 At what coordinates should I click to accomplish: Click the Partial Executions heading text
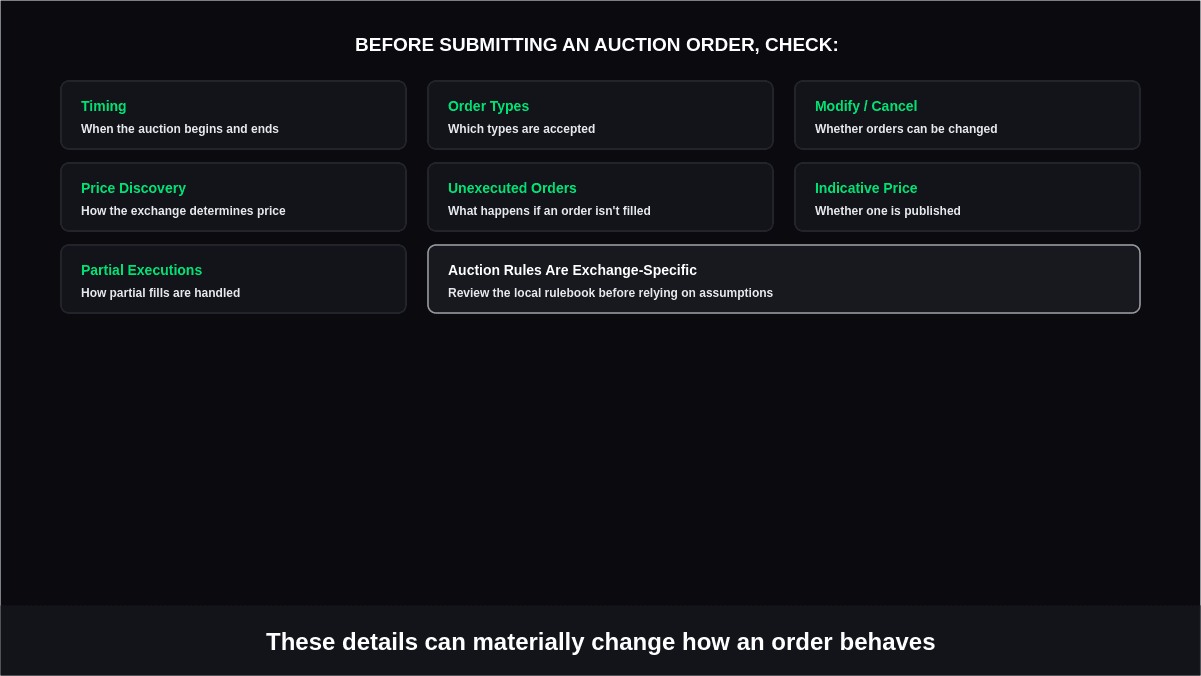click(141, 270)
